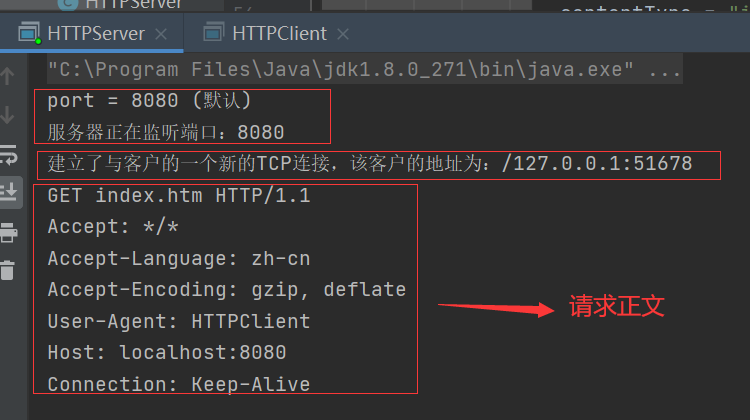Click the 'Accept-Encoding: gzip, deflate' line

(227, 290)
